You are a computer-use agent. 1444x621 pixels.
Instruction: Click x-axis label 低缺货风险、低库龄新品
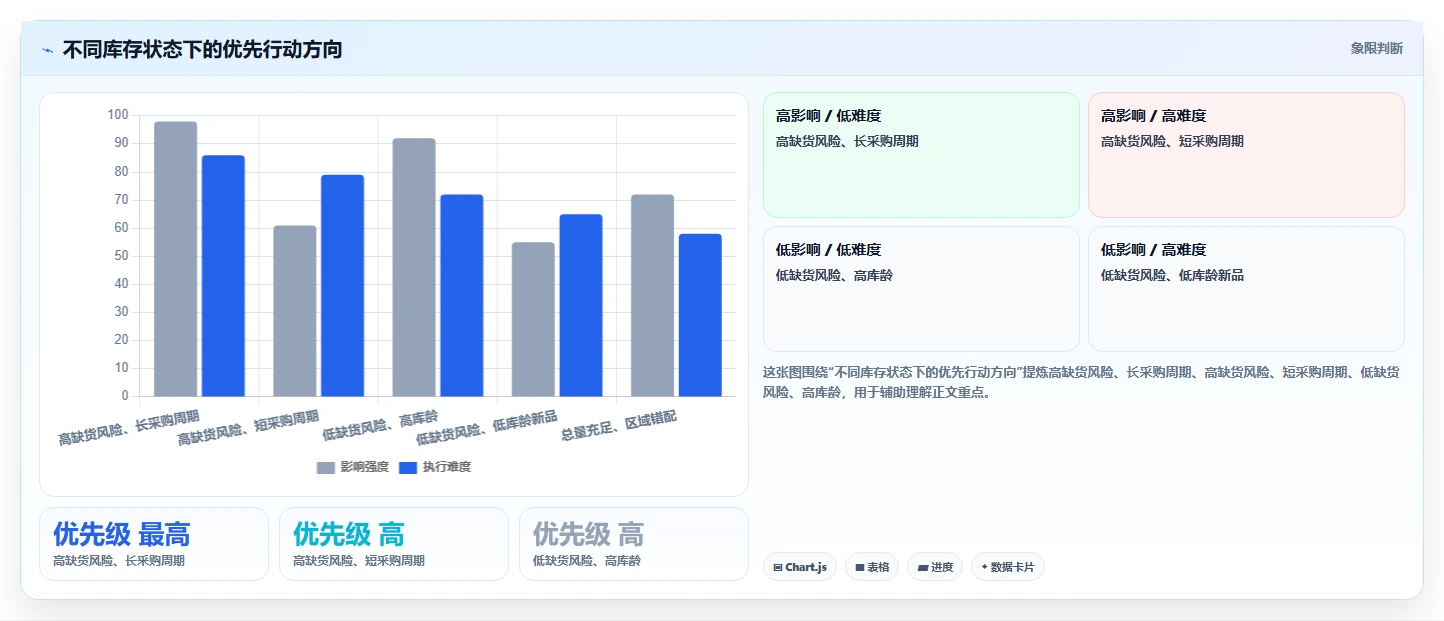click(487, 427)
